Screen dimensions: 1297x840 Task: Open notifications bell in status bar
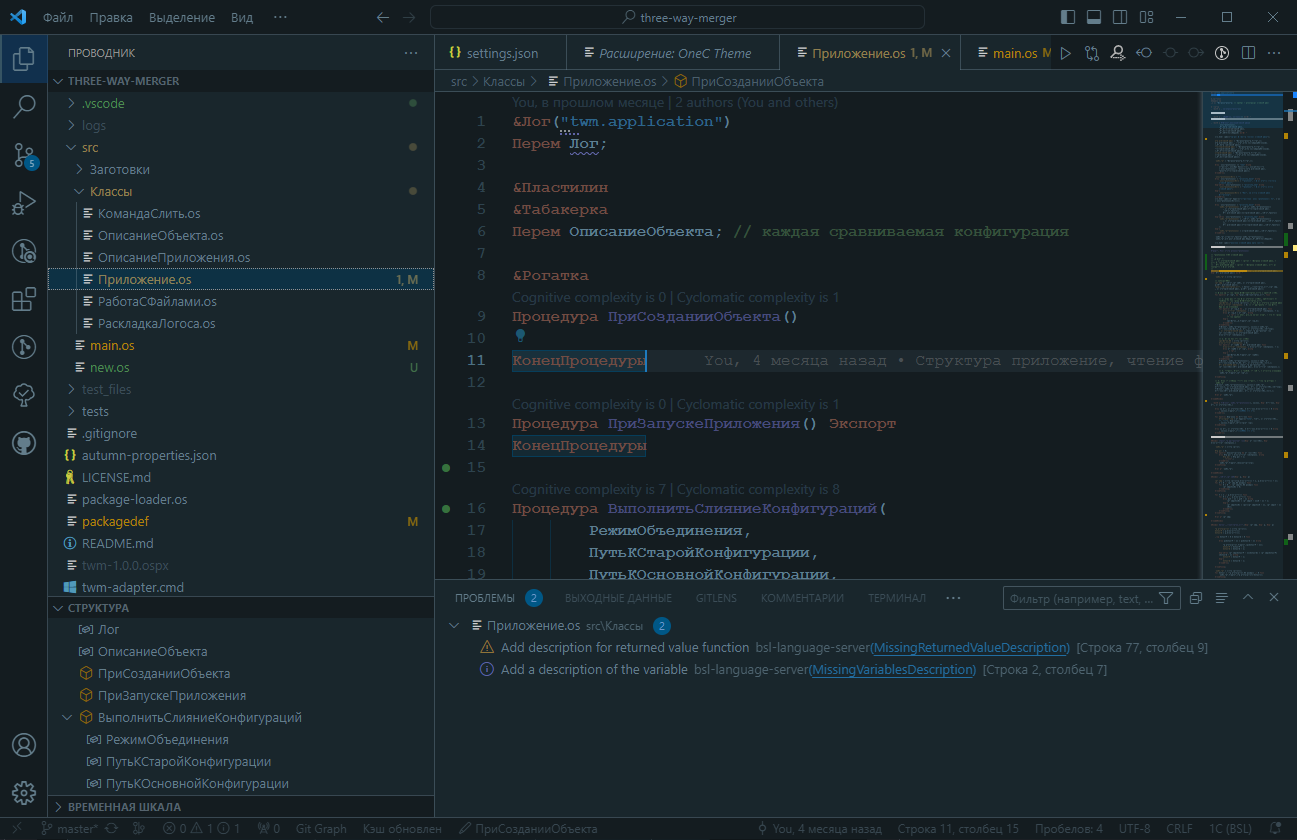[x=1277, y=829]
